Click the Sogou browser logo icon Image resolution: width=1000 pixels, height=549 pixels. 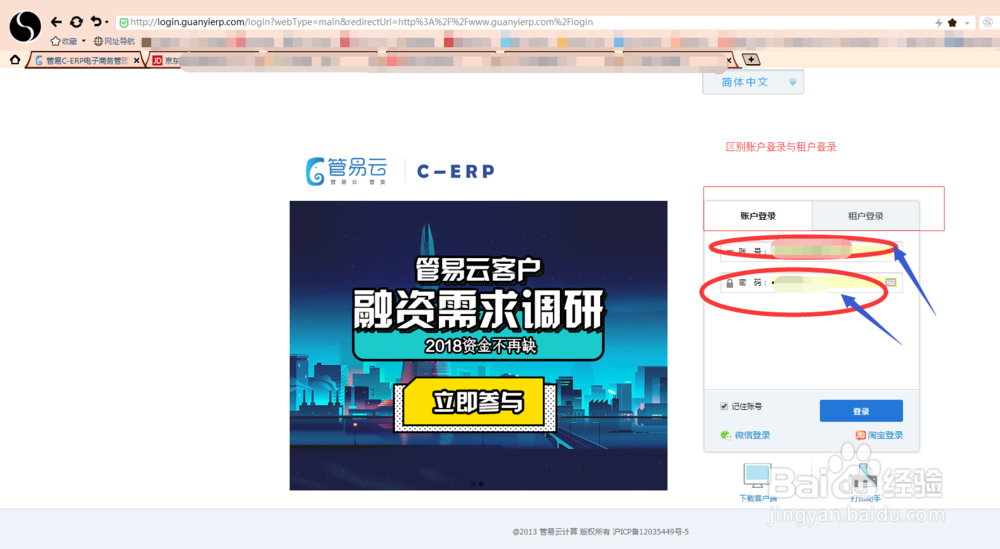click(x=25, y=26)
